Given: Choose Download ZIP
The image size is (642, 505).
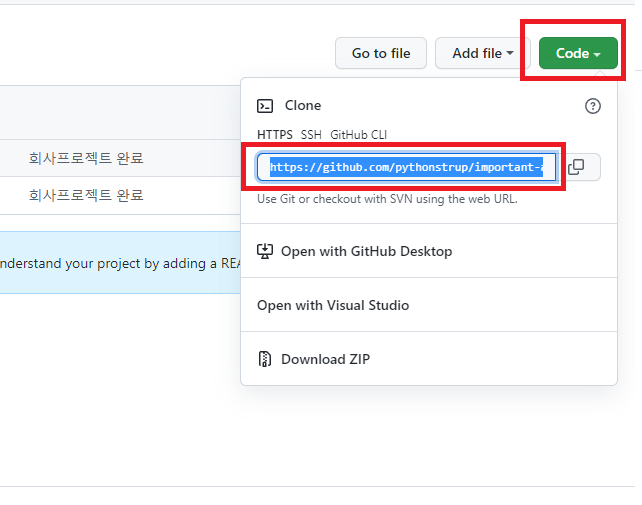Looking at the screenshot, I should pos(429,359).
